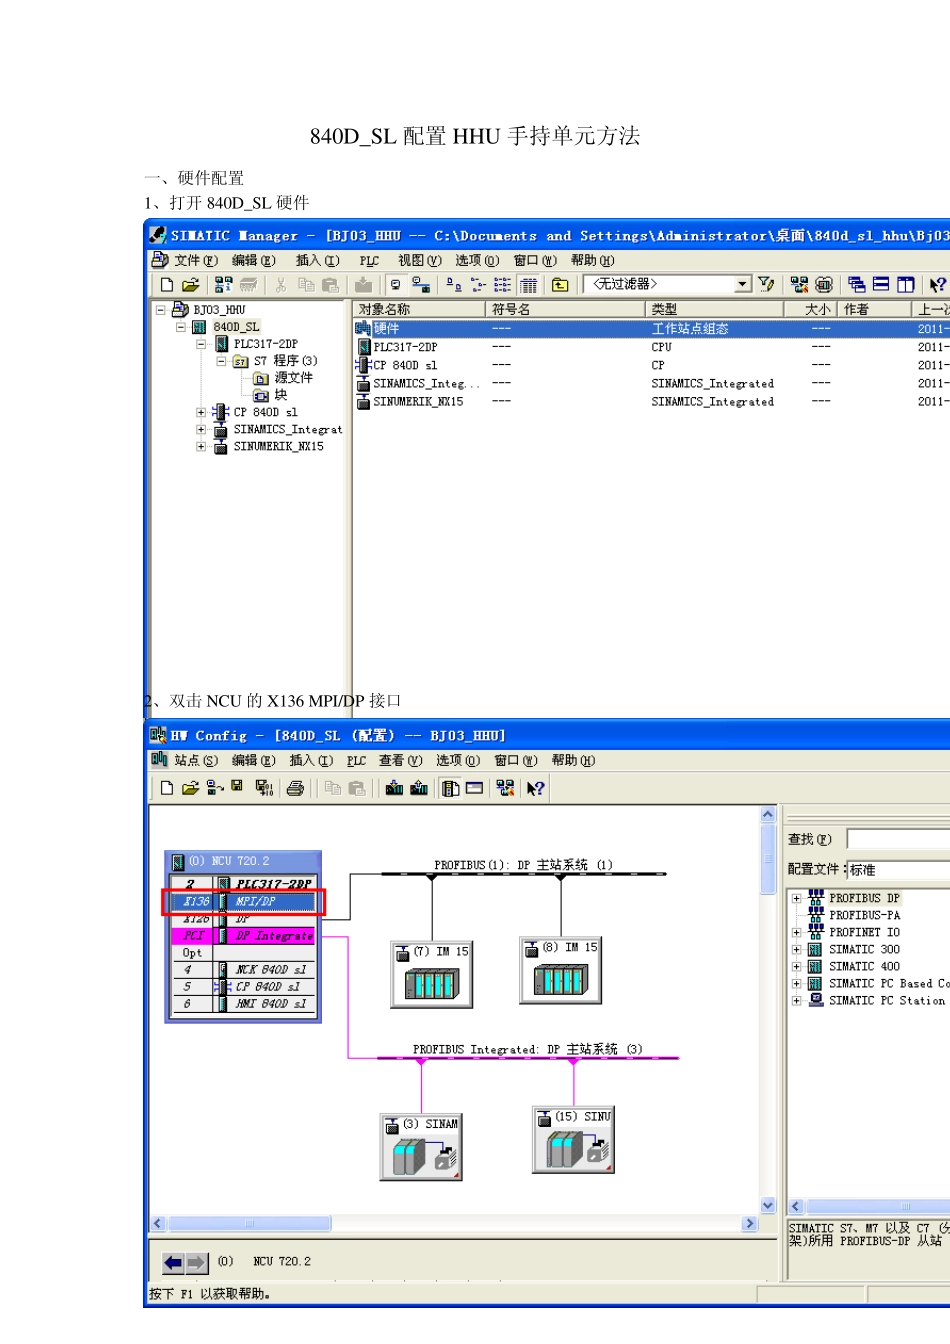Click New station icon in HW Config toolbar
Image resolution: width=950 pixels, height=1344 pixels.
167,788
